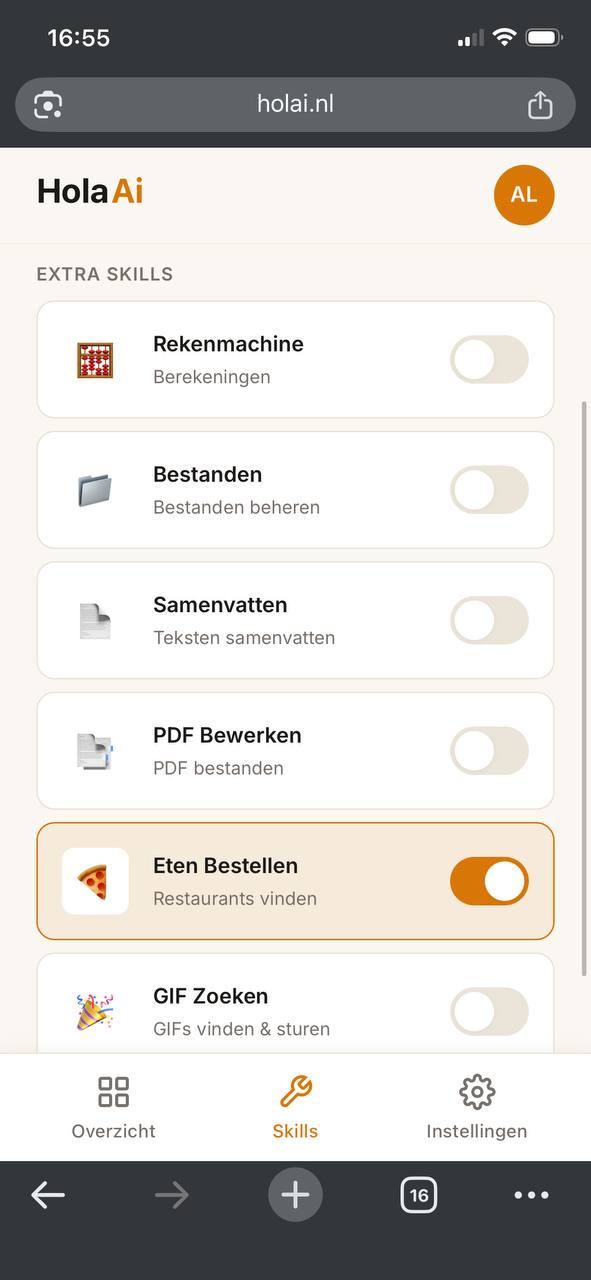Image resolution: width=591 pixels, height=1280 pixels.
Task: Open the AL profile avatar
Action: (524, 195)
